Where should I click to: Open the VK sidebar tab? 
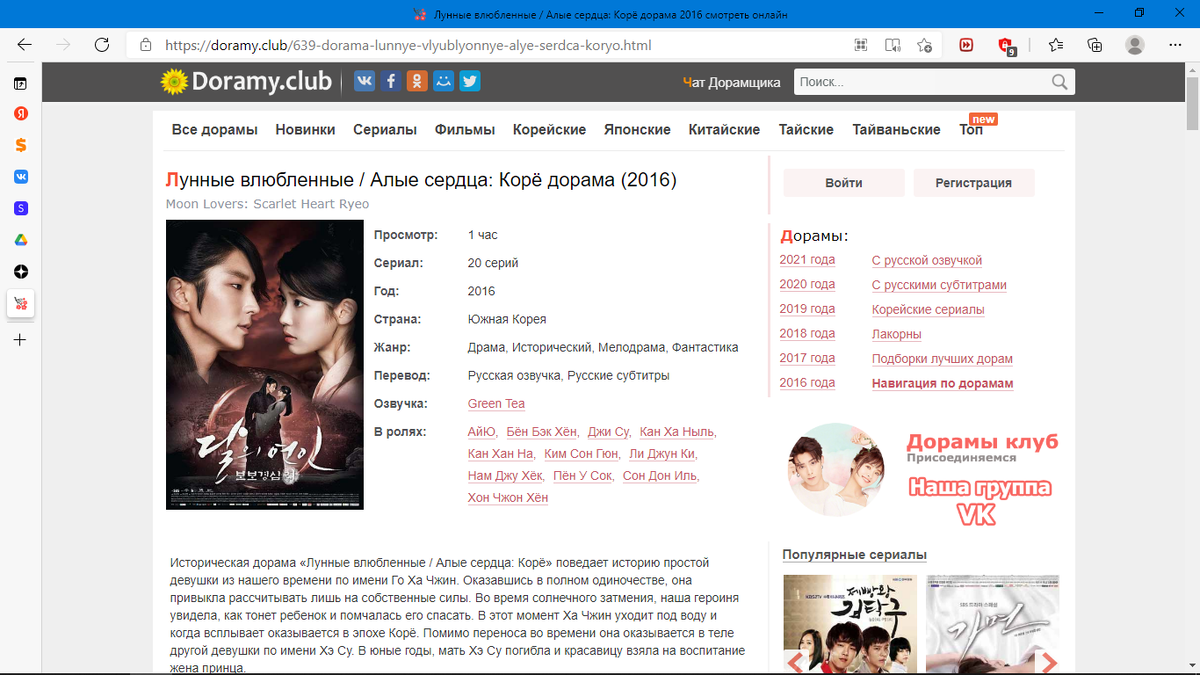coord(20,177)
